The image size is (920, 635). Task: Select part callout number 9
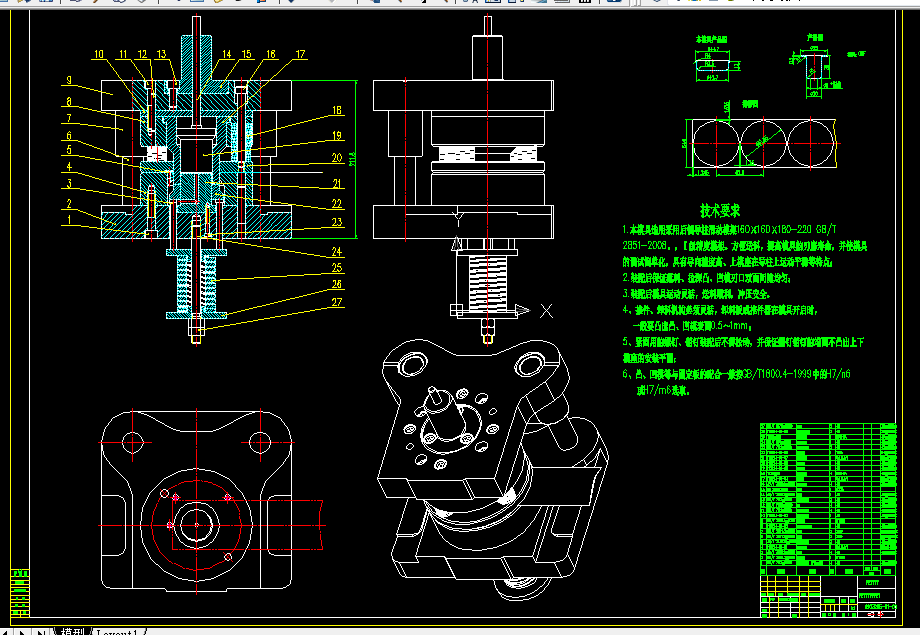click(69, 80)
